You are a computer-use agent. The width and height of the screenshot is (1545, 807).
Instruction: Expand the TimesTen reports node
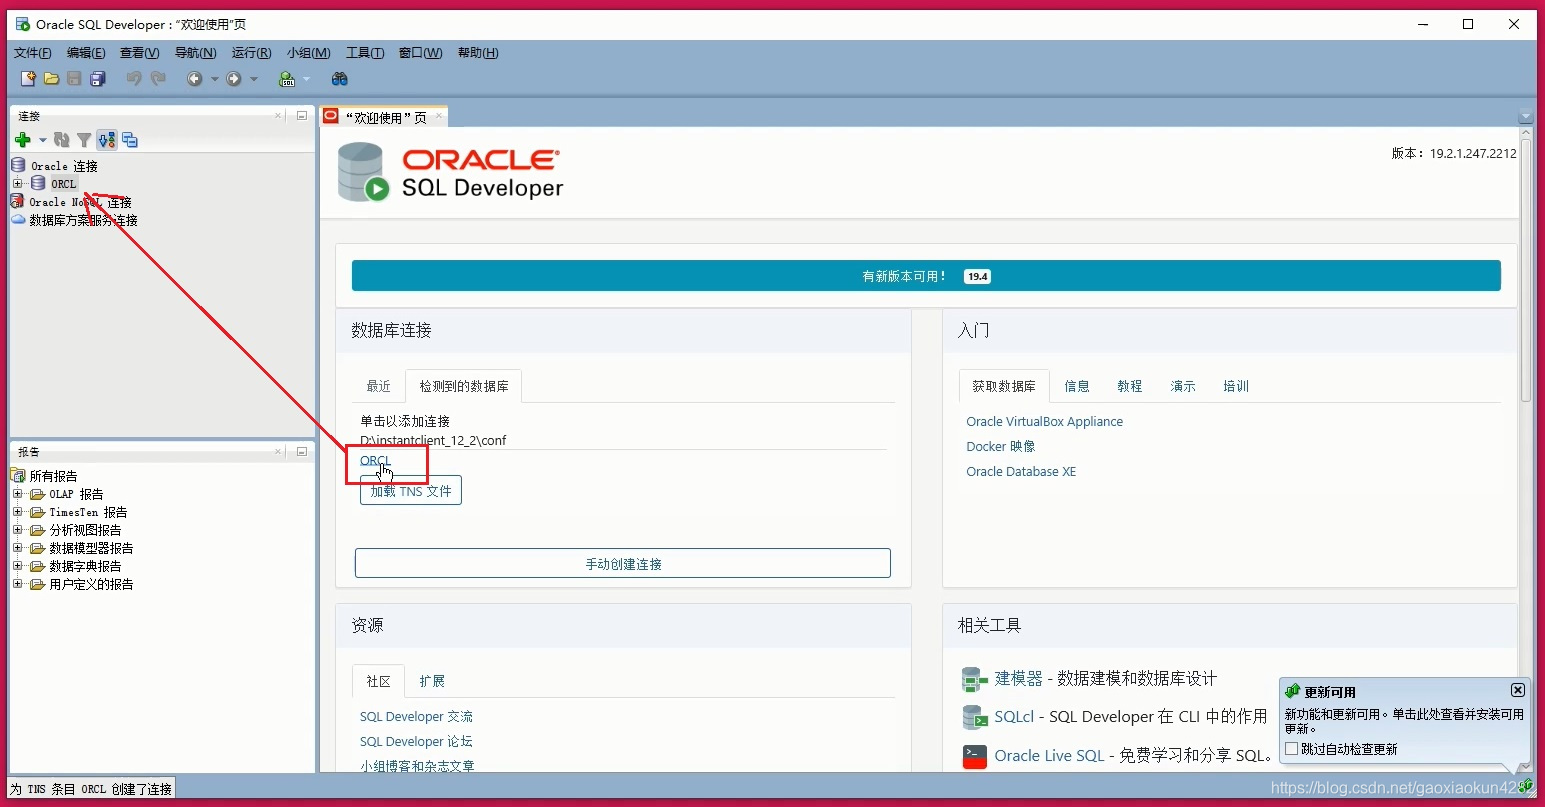point(17,512)
